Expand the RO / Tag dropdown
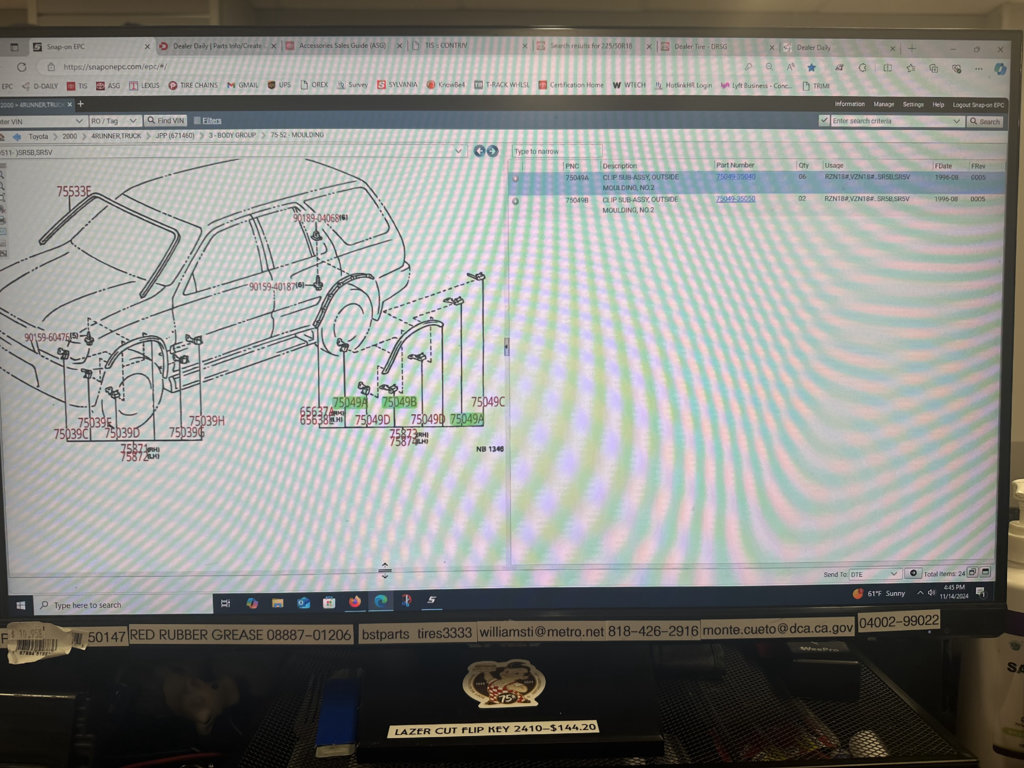Viewport: 1024px width, 768px height. [133, 121]
